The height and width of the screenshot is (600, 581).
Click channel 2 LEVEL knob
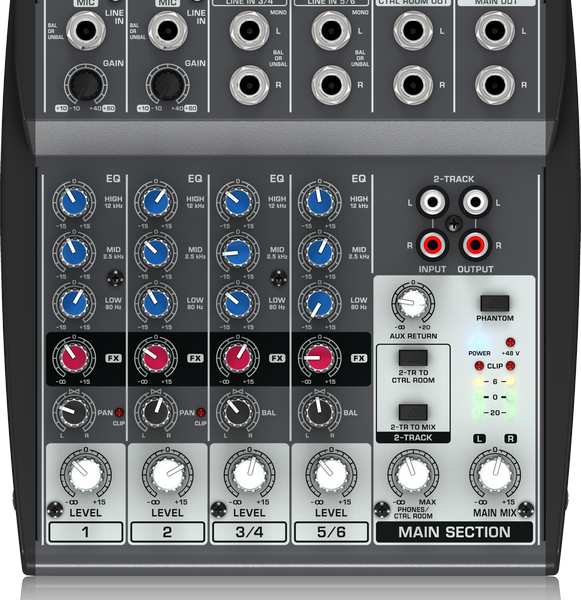(x=167, y=474)
